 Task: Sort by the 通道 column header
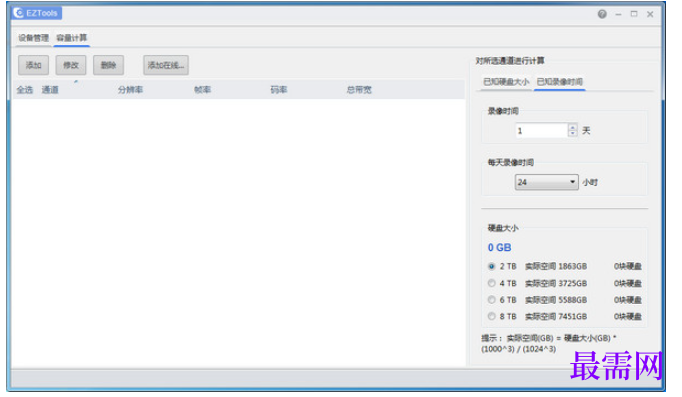click(50, 90)
